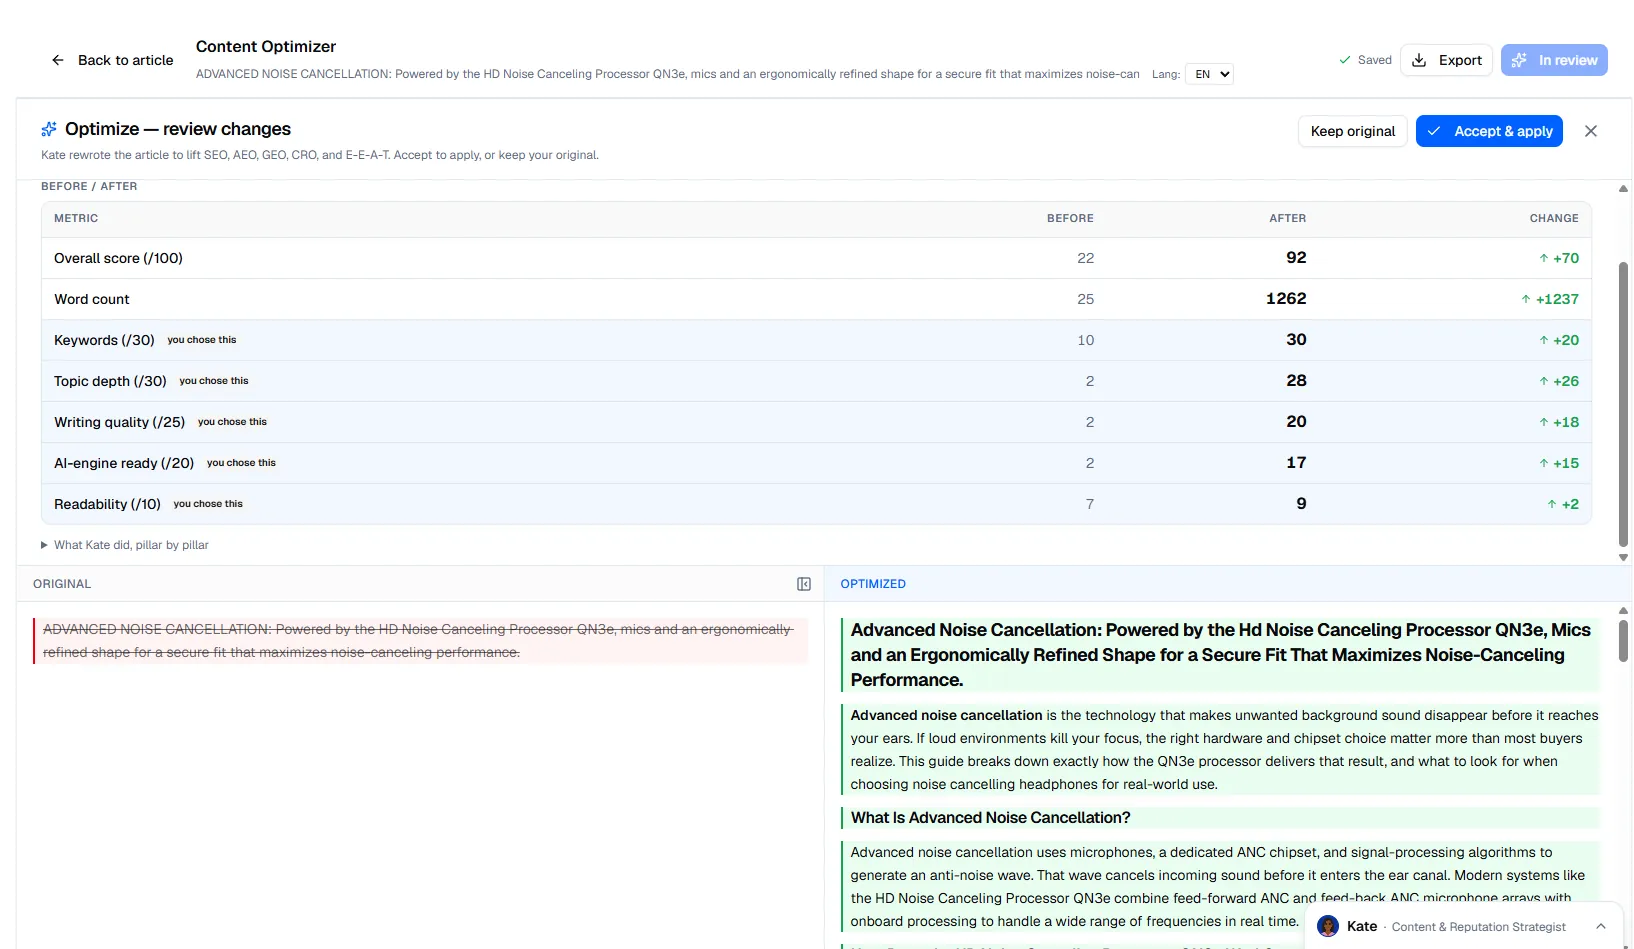Click the struck-through original paragraph
1634x949 pixels.
pyautogui.click(x=418, y=641)
